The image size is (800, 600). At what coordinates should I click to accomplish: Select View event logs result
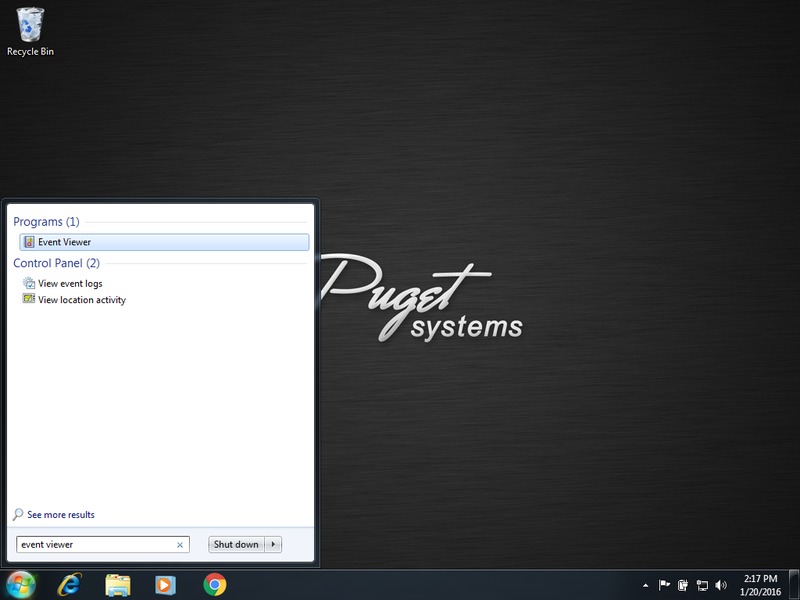point(70,284)
